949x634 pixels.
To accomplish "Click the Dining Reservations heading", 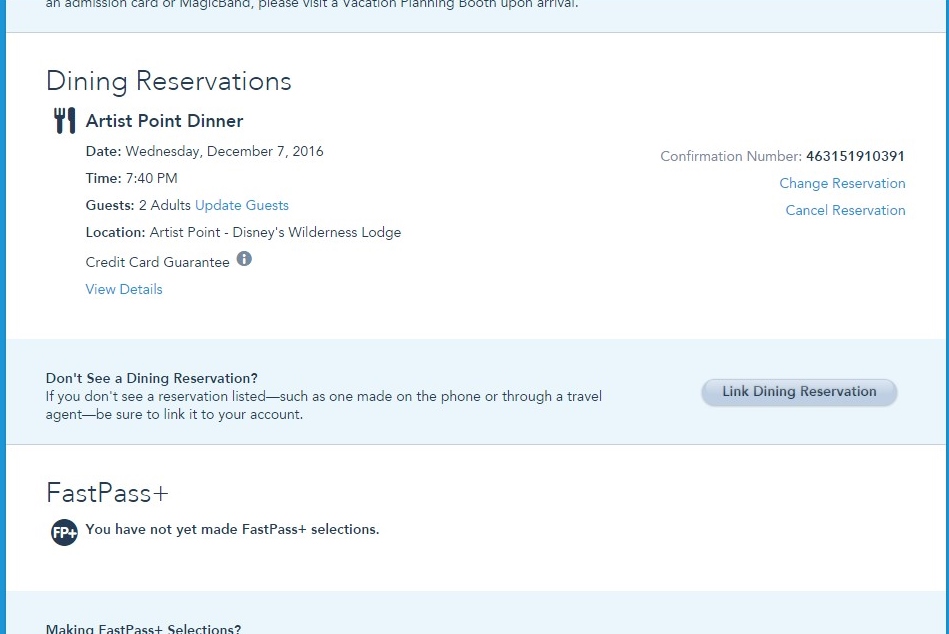I will 168,81.
